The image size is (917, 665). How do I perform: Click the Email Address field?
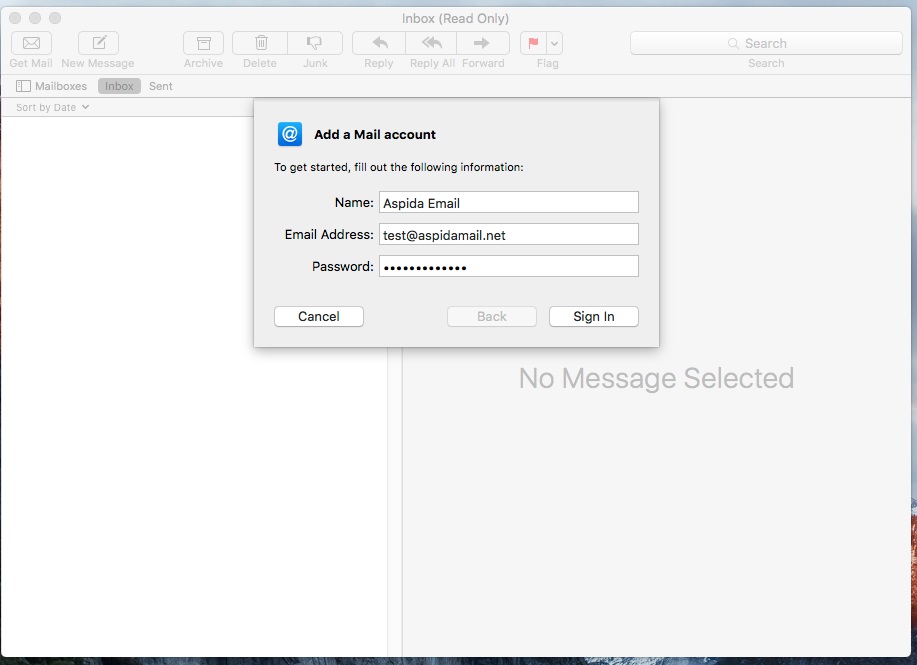click(508, 234)
